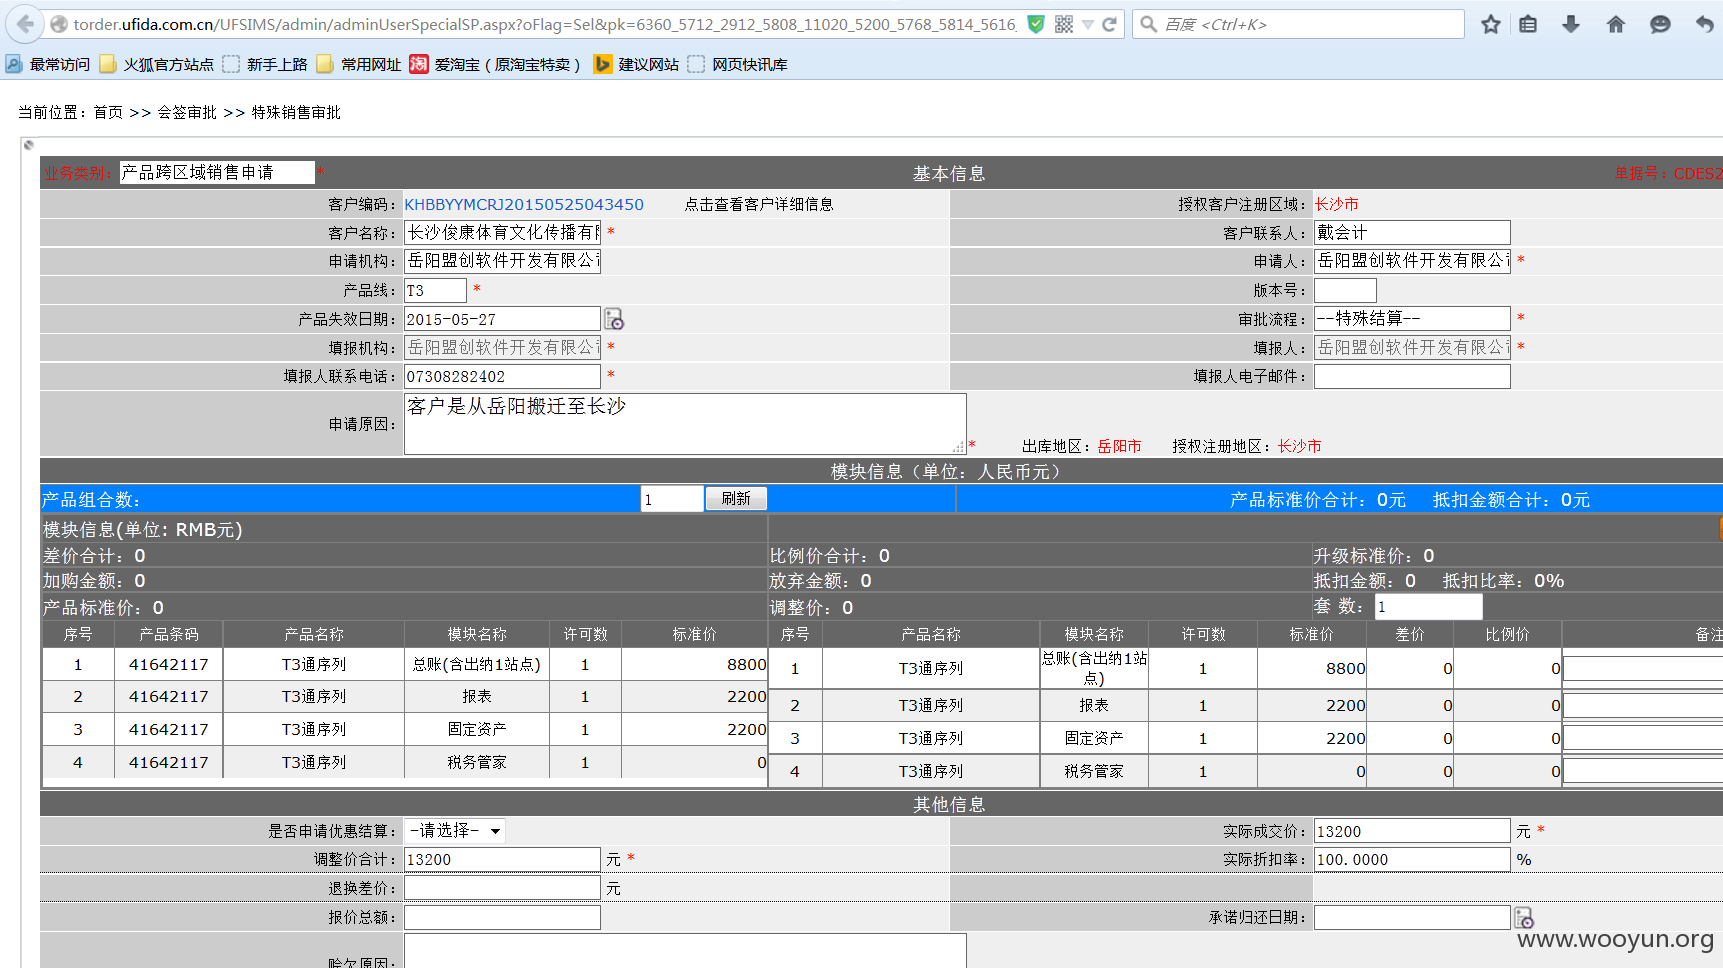Open 是否申请优惠结算 dropdown
This screenshot has height=968, width=1723.
pyautogui.click(x=455, y=830)
